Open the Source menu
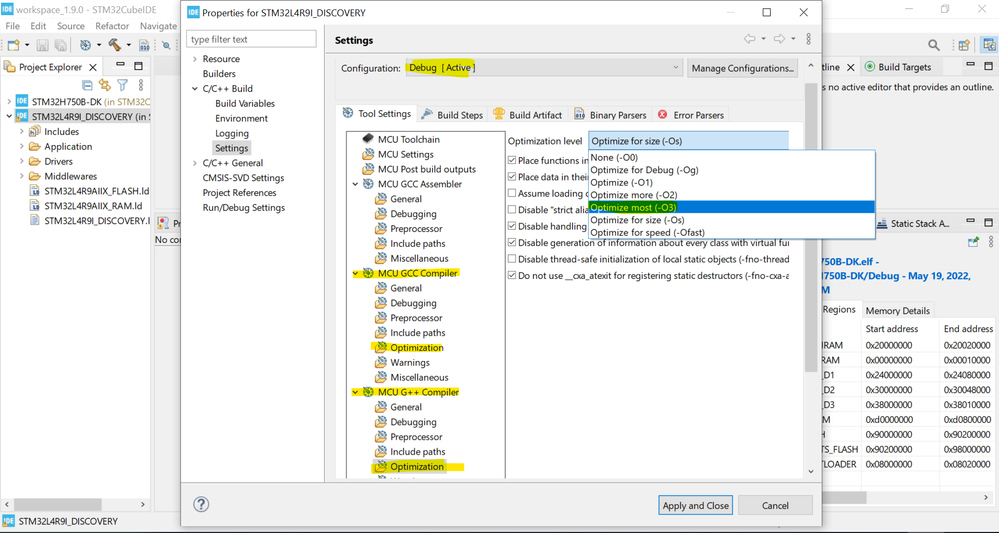The image size is (999, 533). 71,26
